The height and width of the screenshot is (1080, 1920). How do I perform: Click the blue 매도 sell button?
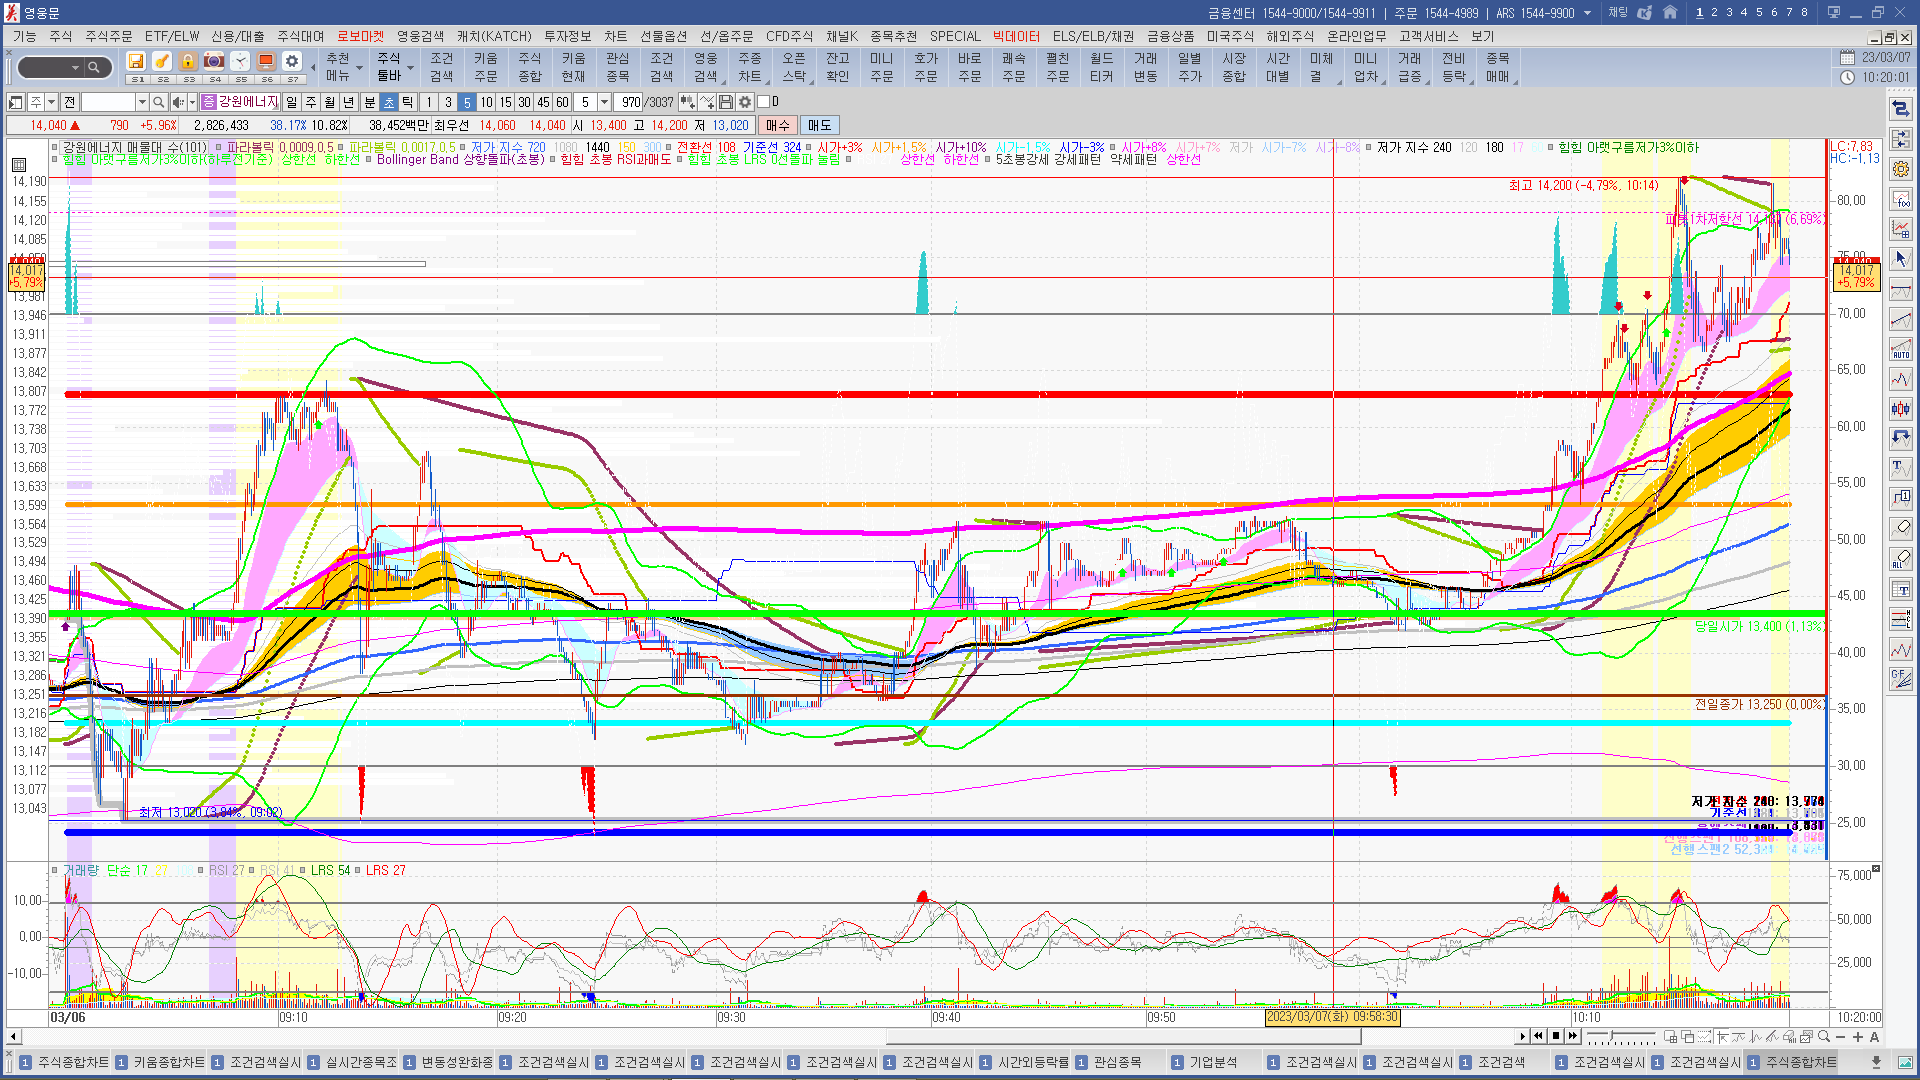pos(819,125)
